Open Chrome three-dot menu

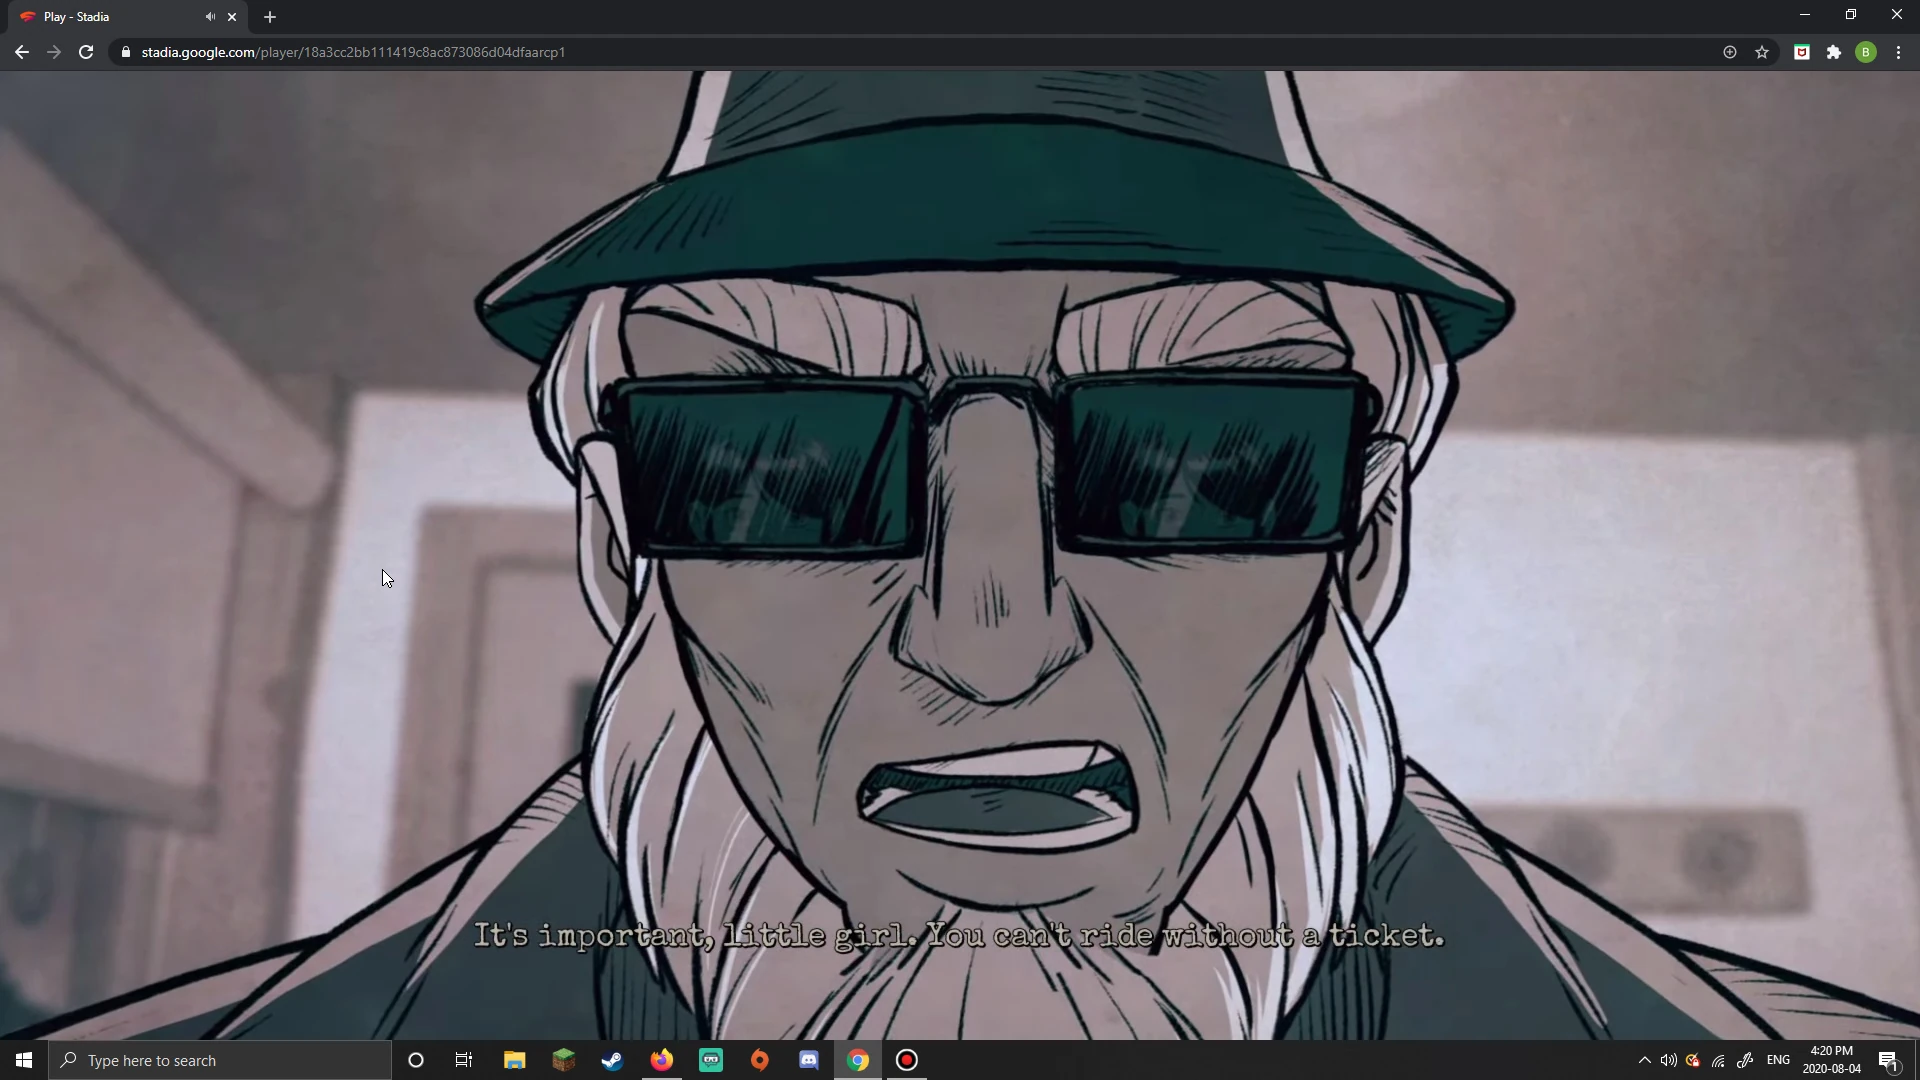(1898, 52)
